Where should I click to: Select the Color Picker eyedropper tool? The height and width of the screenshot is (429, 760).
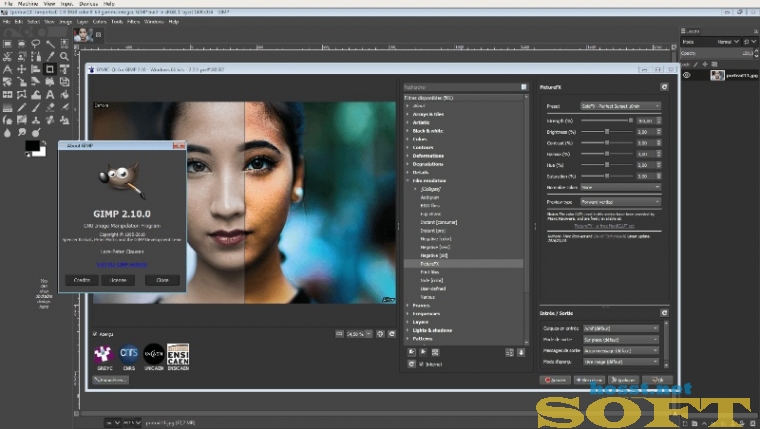point(50,57)
